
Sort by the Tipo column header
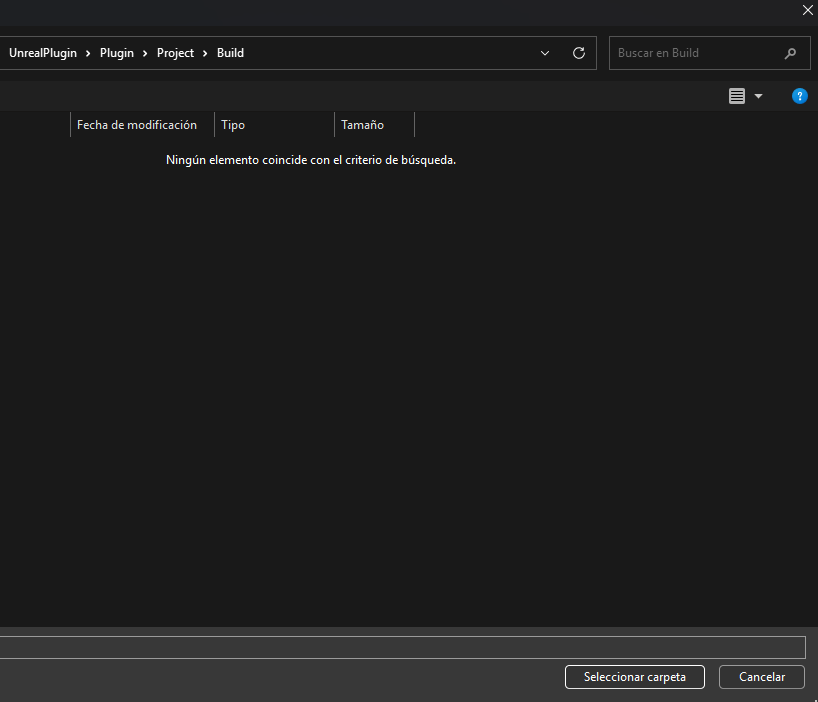233,125
